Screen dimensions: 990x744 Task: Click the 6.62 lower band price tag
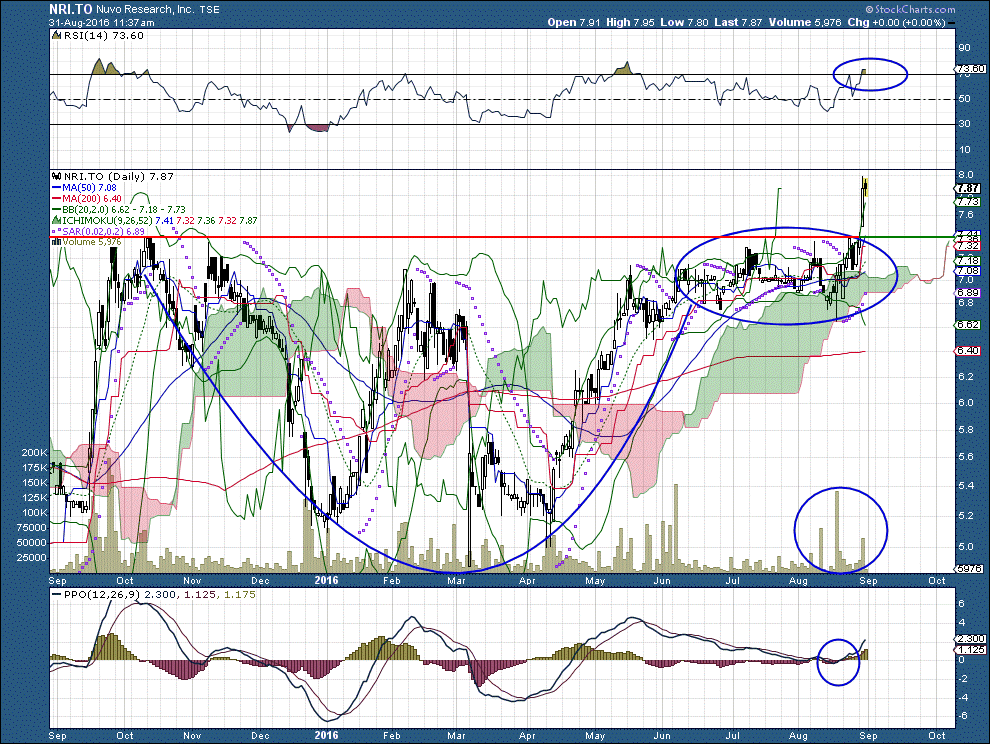(x=968, y=325)
